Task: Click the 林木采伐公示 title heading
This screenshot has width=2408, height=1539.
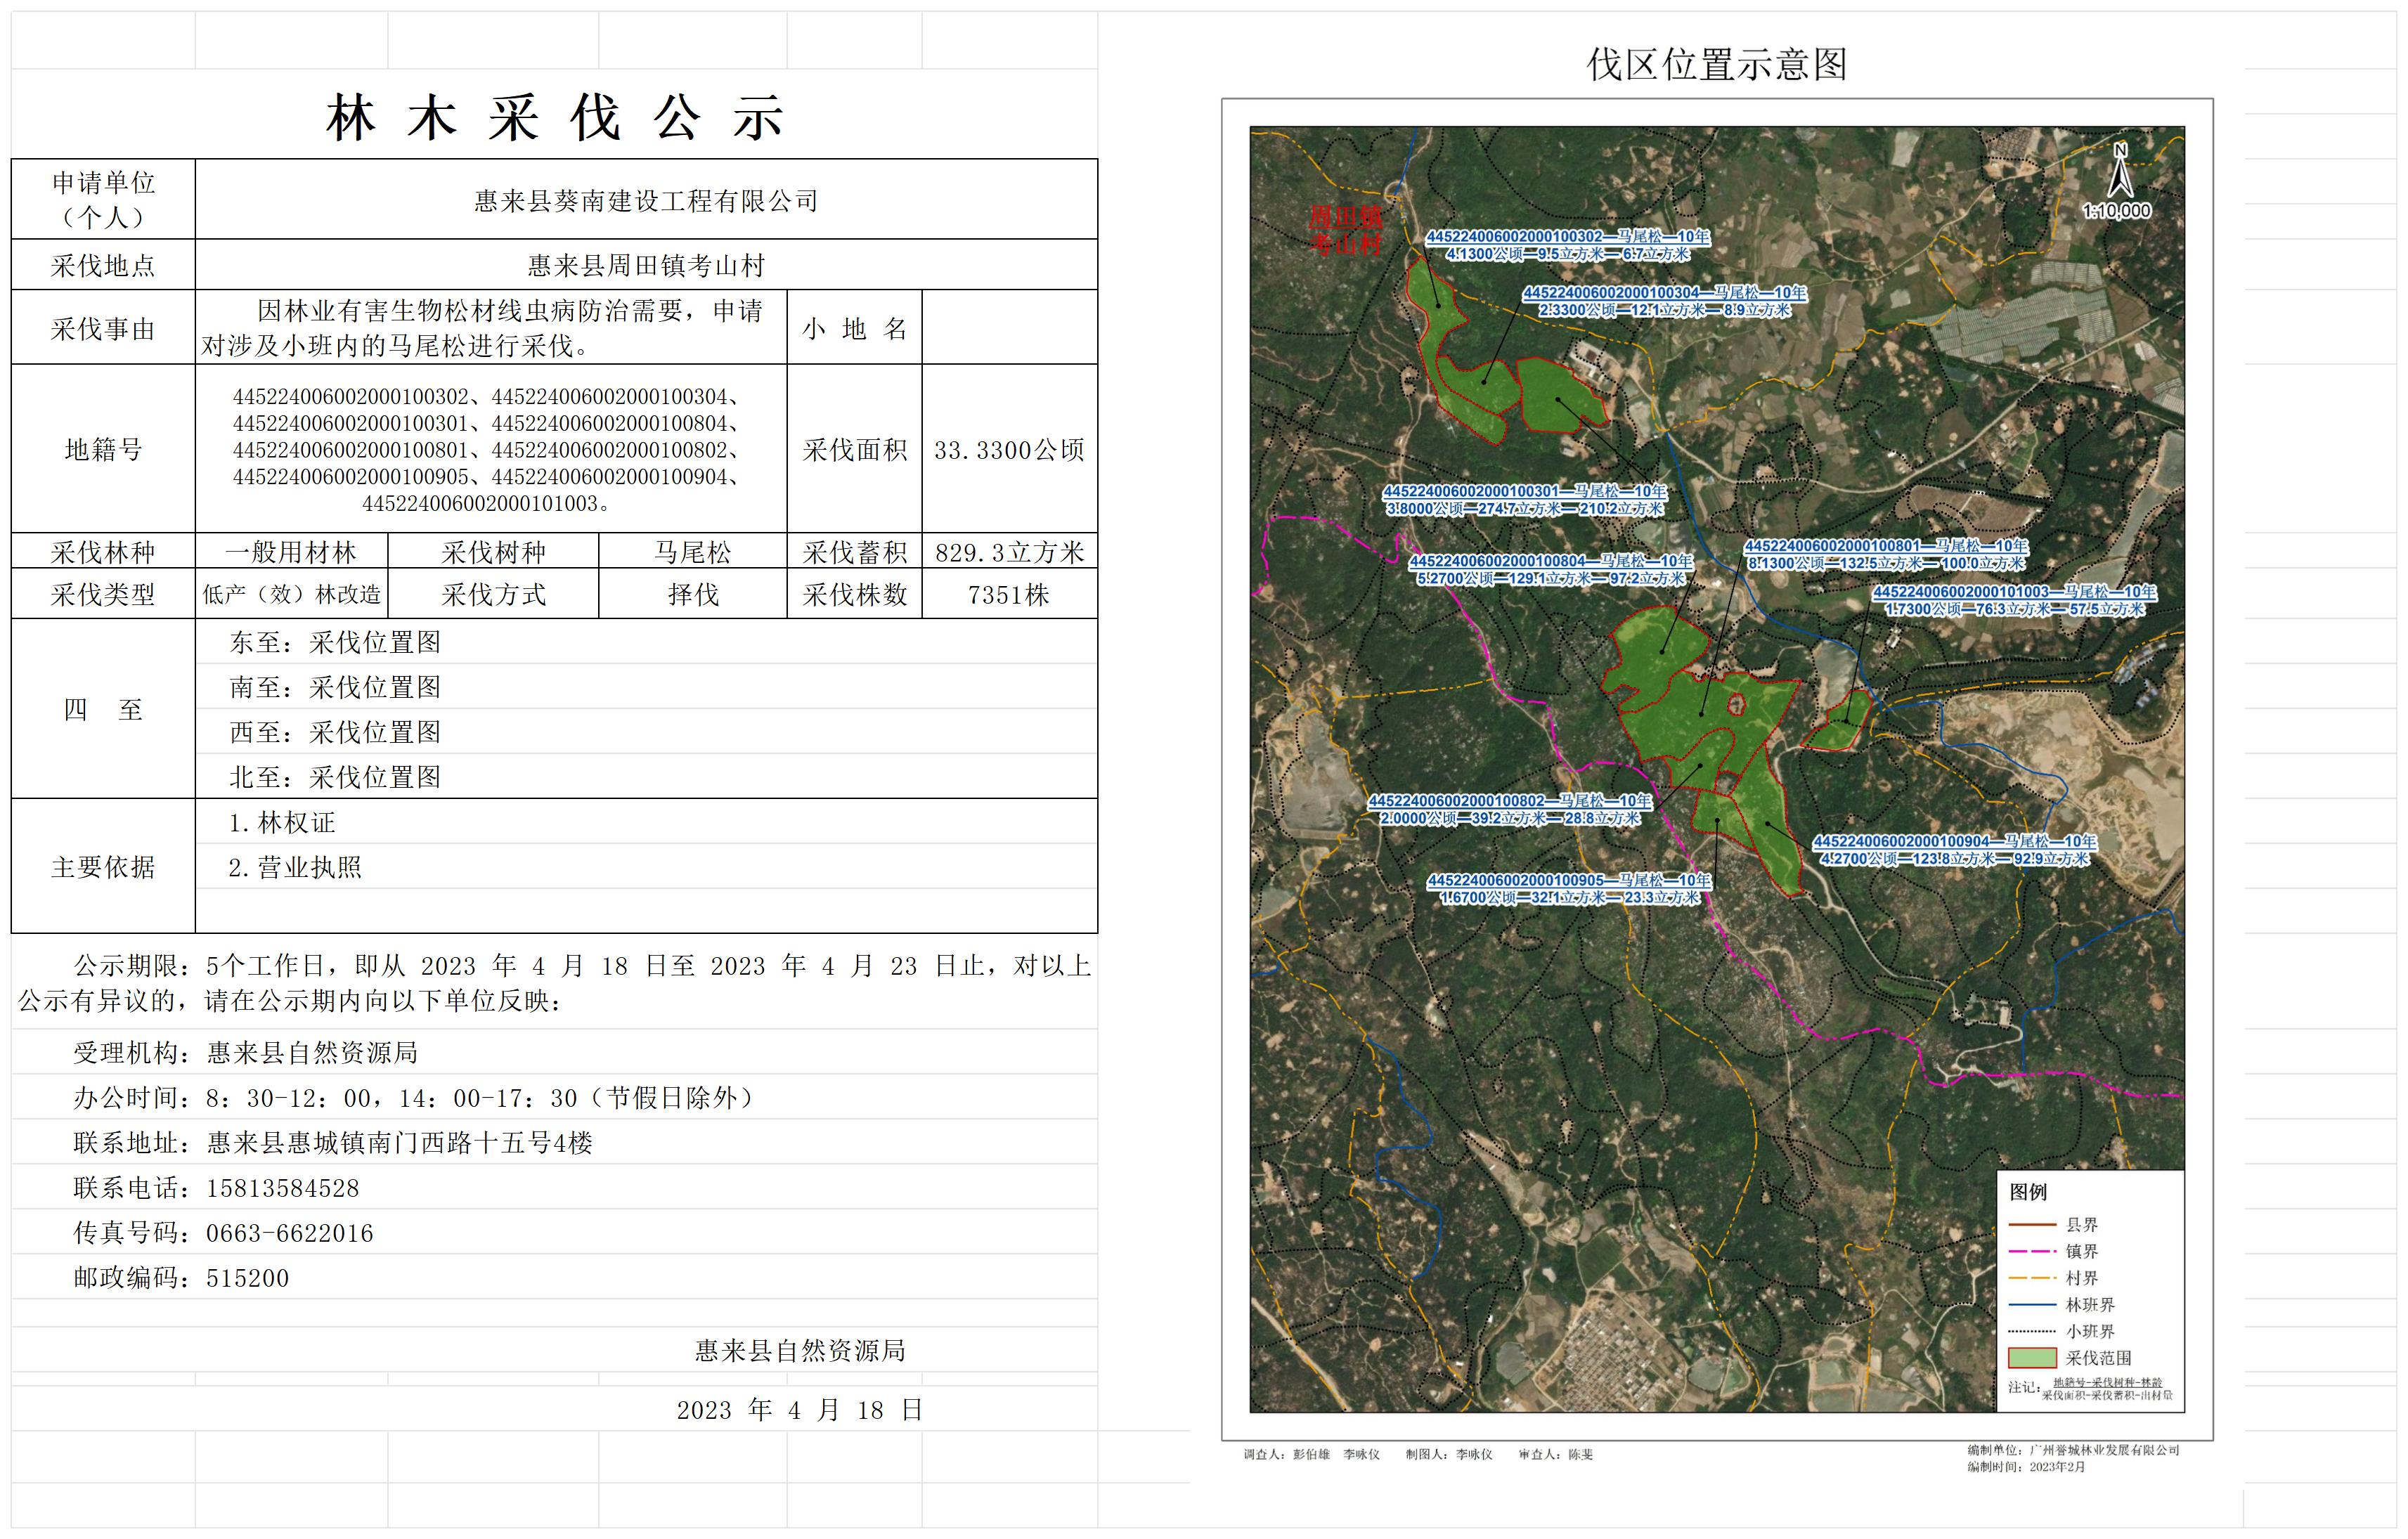Action: pyautogui.click(x=555, y=118)
